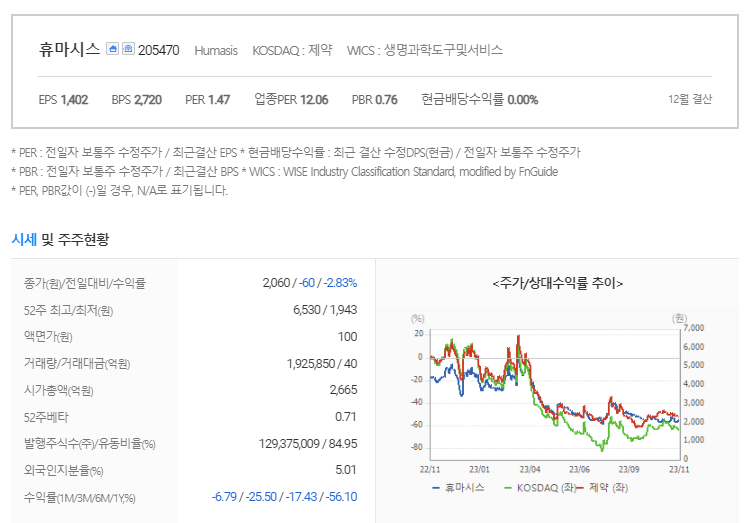Click the market cap value 2,665
The width and height of the screenshot is (750, 523).
(343, 390)
